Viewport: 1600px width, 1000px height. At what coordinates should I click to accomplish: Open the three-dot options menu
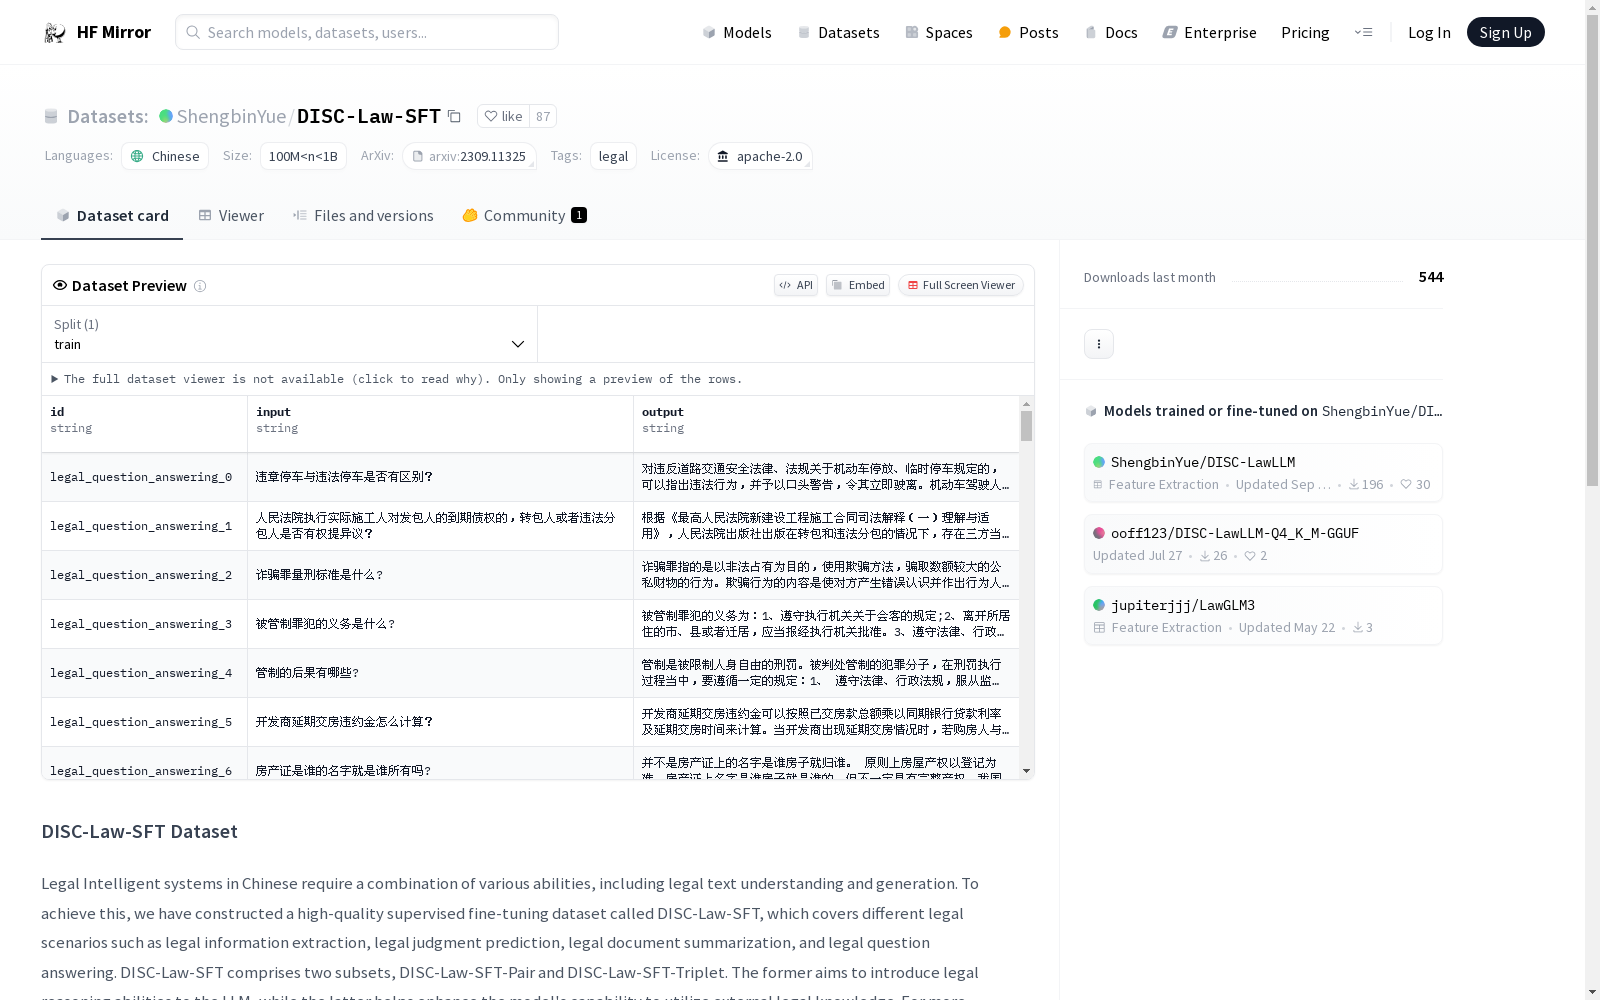coord(1099,344)
